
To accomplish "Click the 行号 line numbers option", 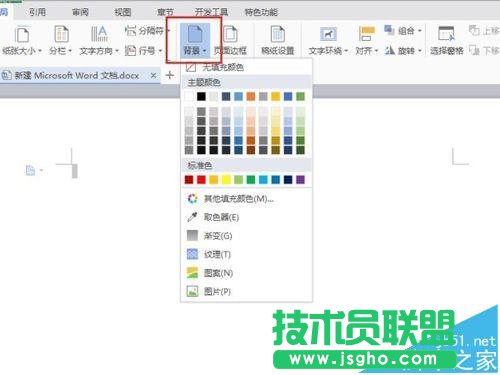I will (x=143, y=51).
